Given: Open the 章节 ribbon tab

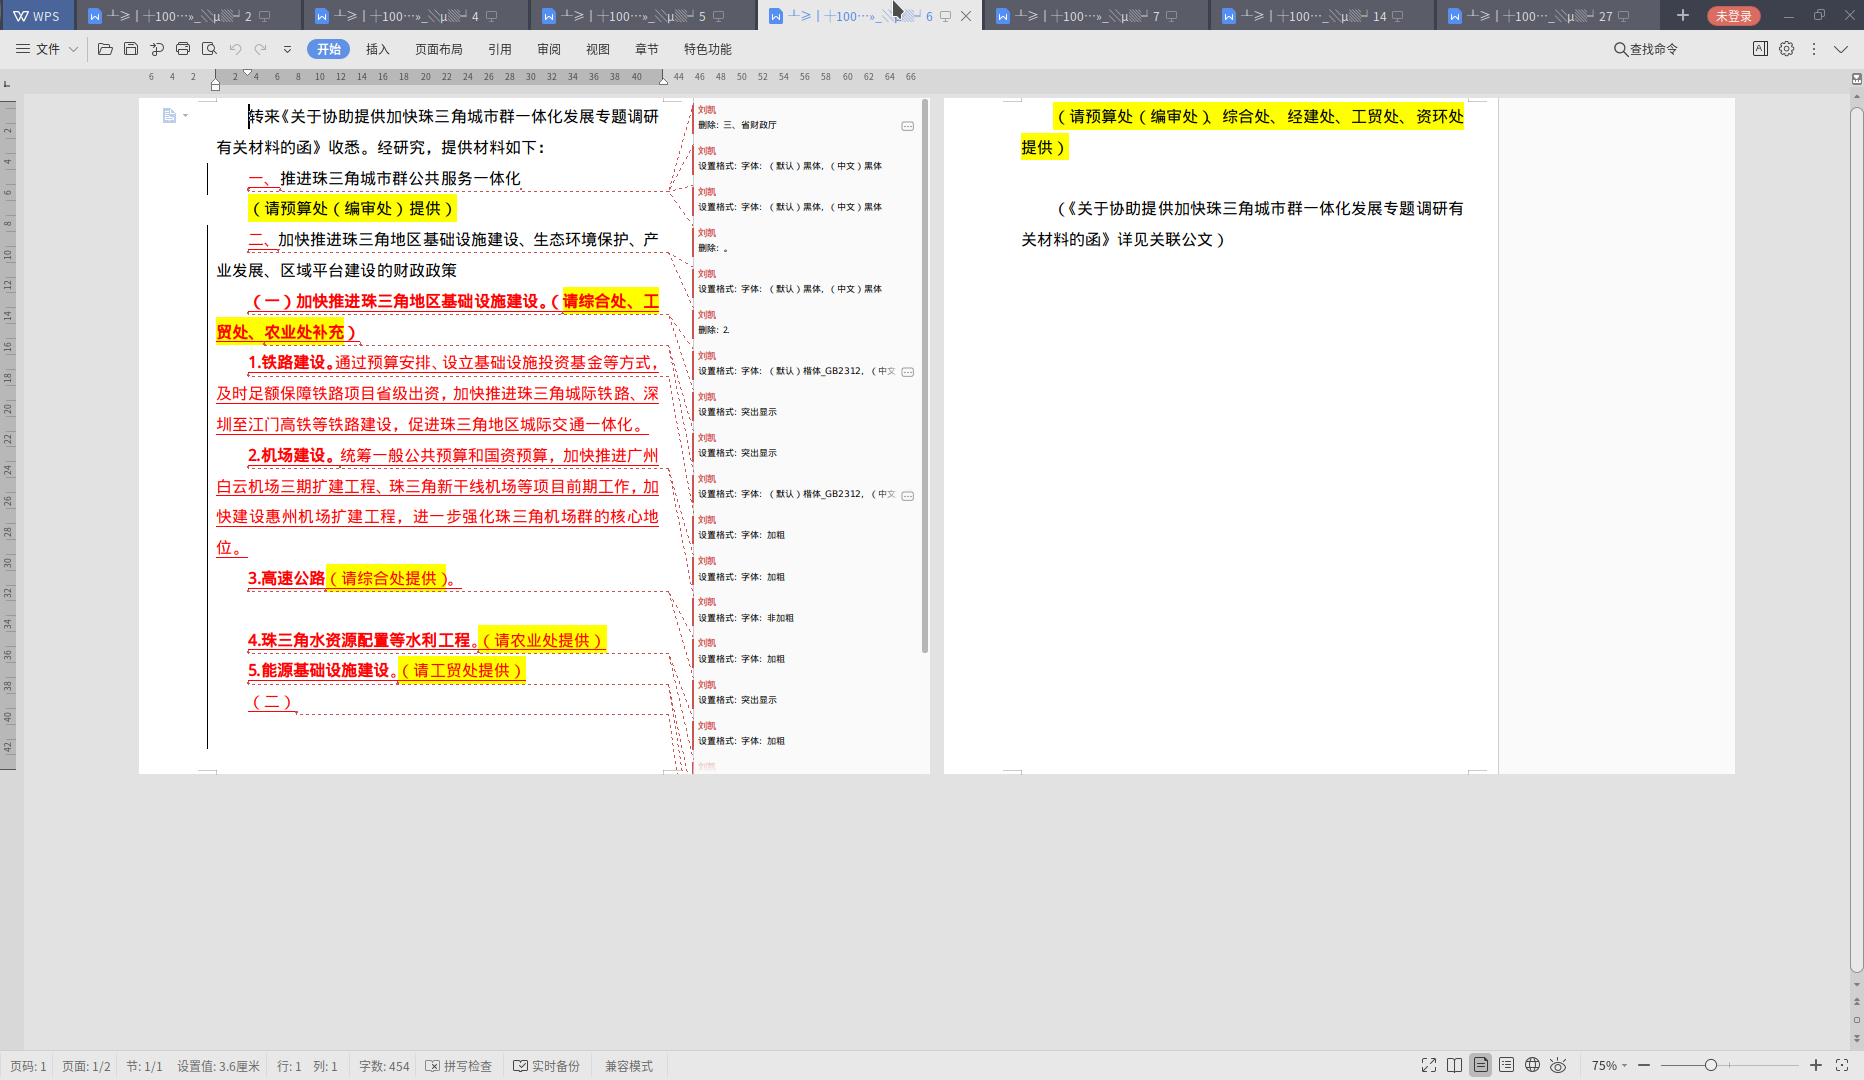Looking at the screenshot, I should click(647, 49).
